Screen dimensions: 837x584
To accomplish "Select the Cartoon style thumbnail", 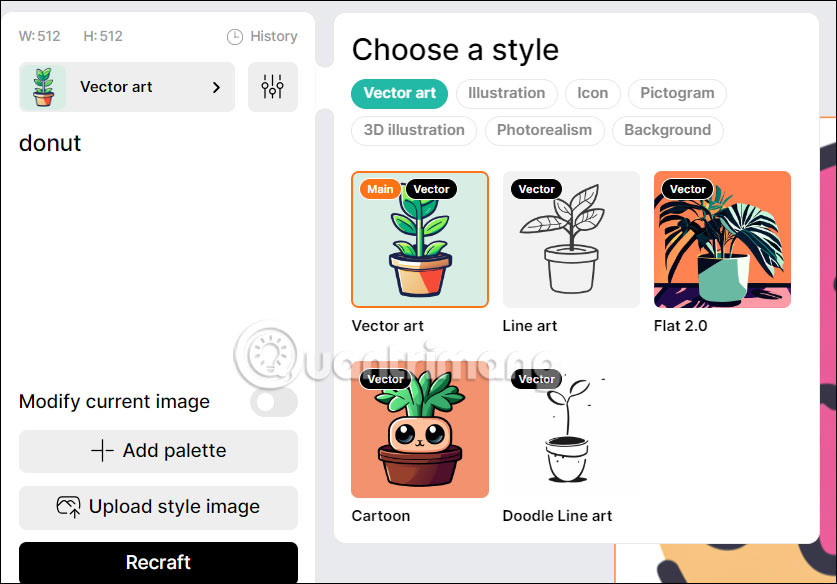I will click(x=420, y=429).
